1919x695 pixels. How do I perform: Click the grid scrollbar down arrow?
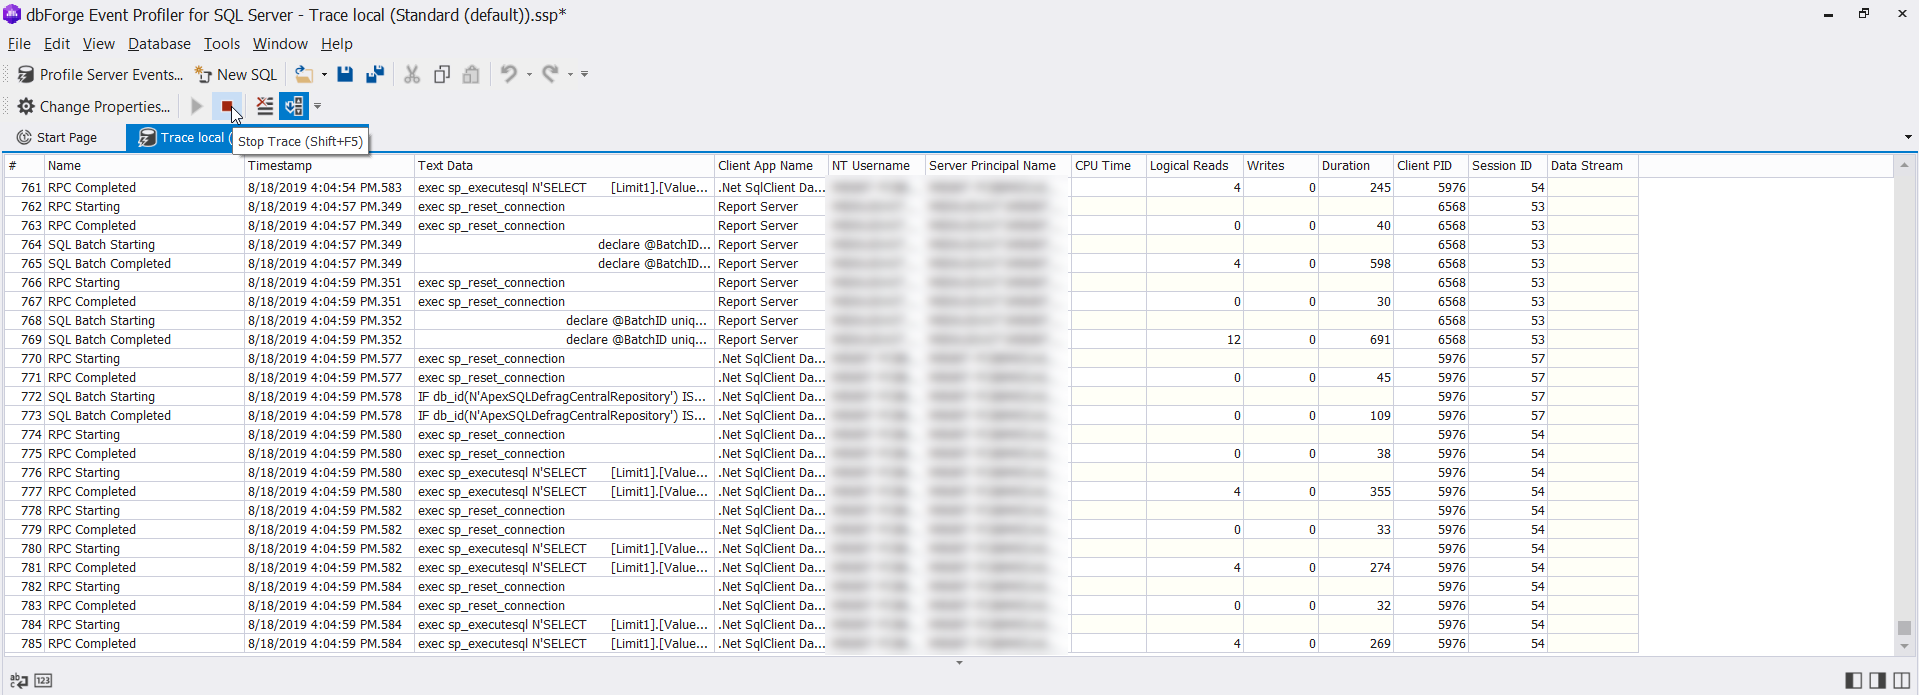click(1904, 646)
